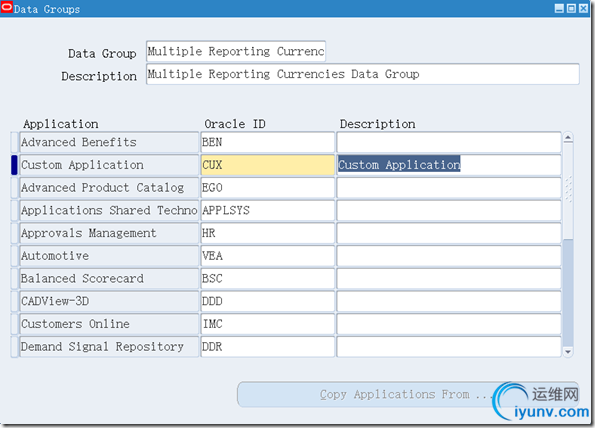Click the description field of Advanced Benefits row
This screenshot has height=428, width=595.
pyautogui.click(x=449, y=142)
